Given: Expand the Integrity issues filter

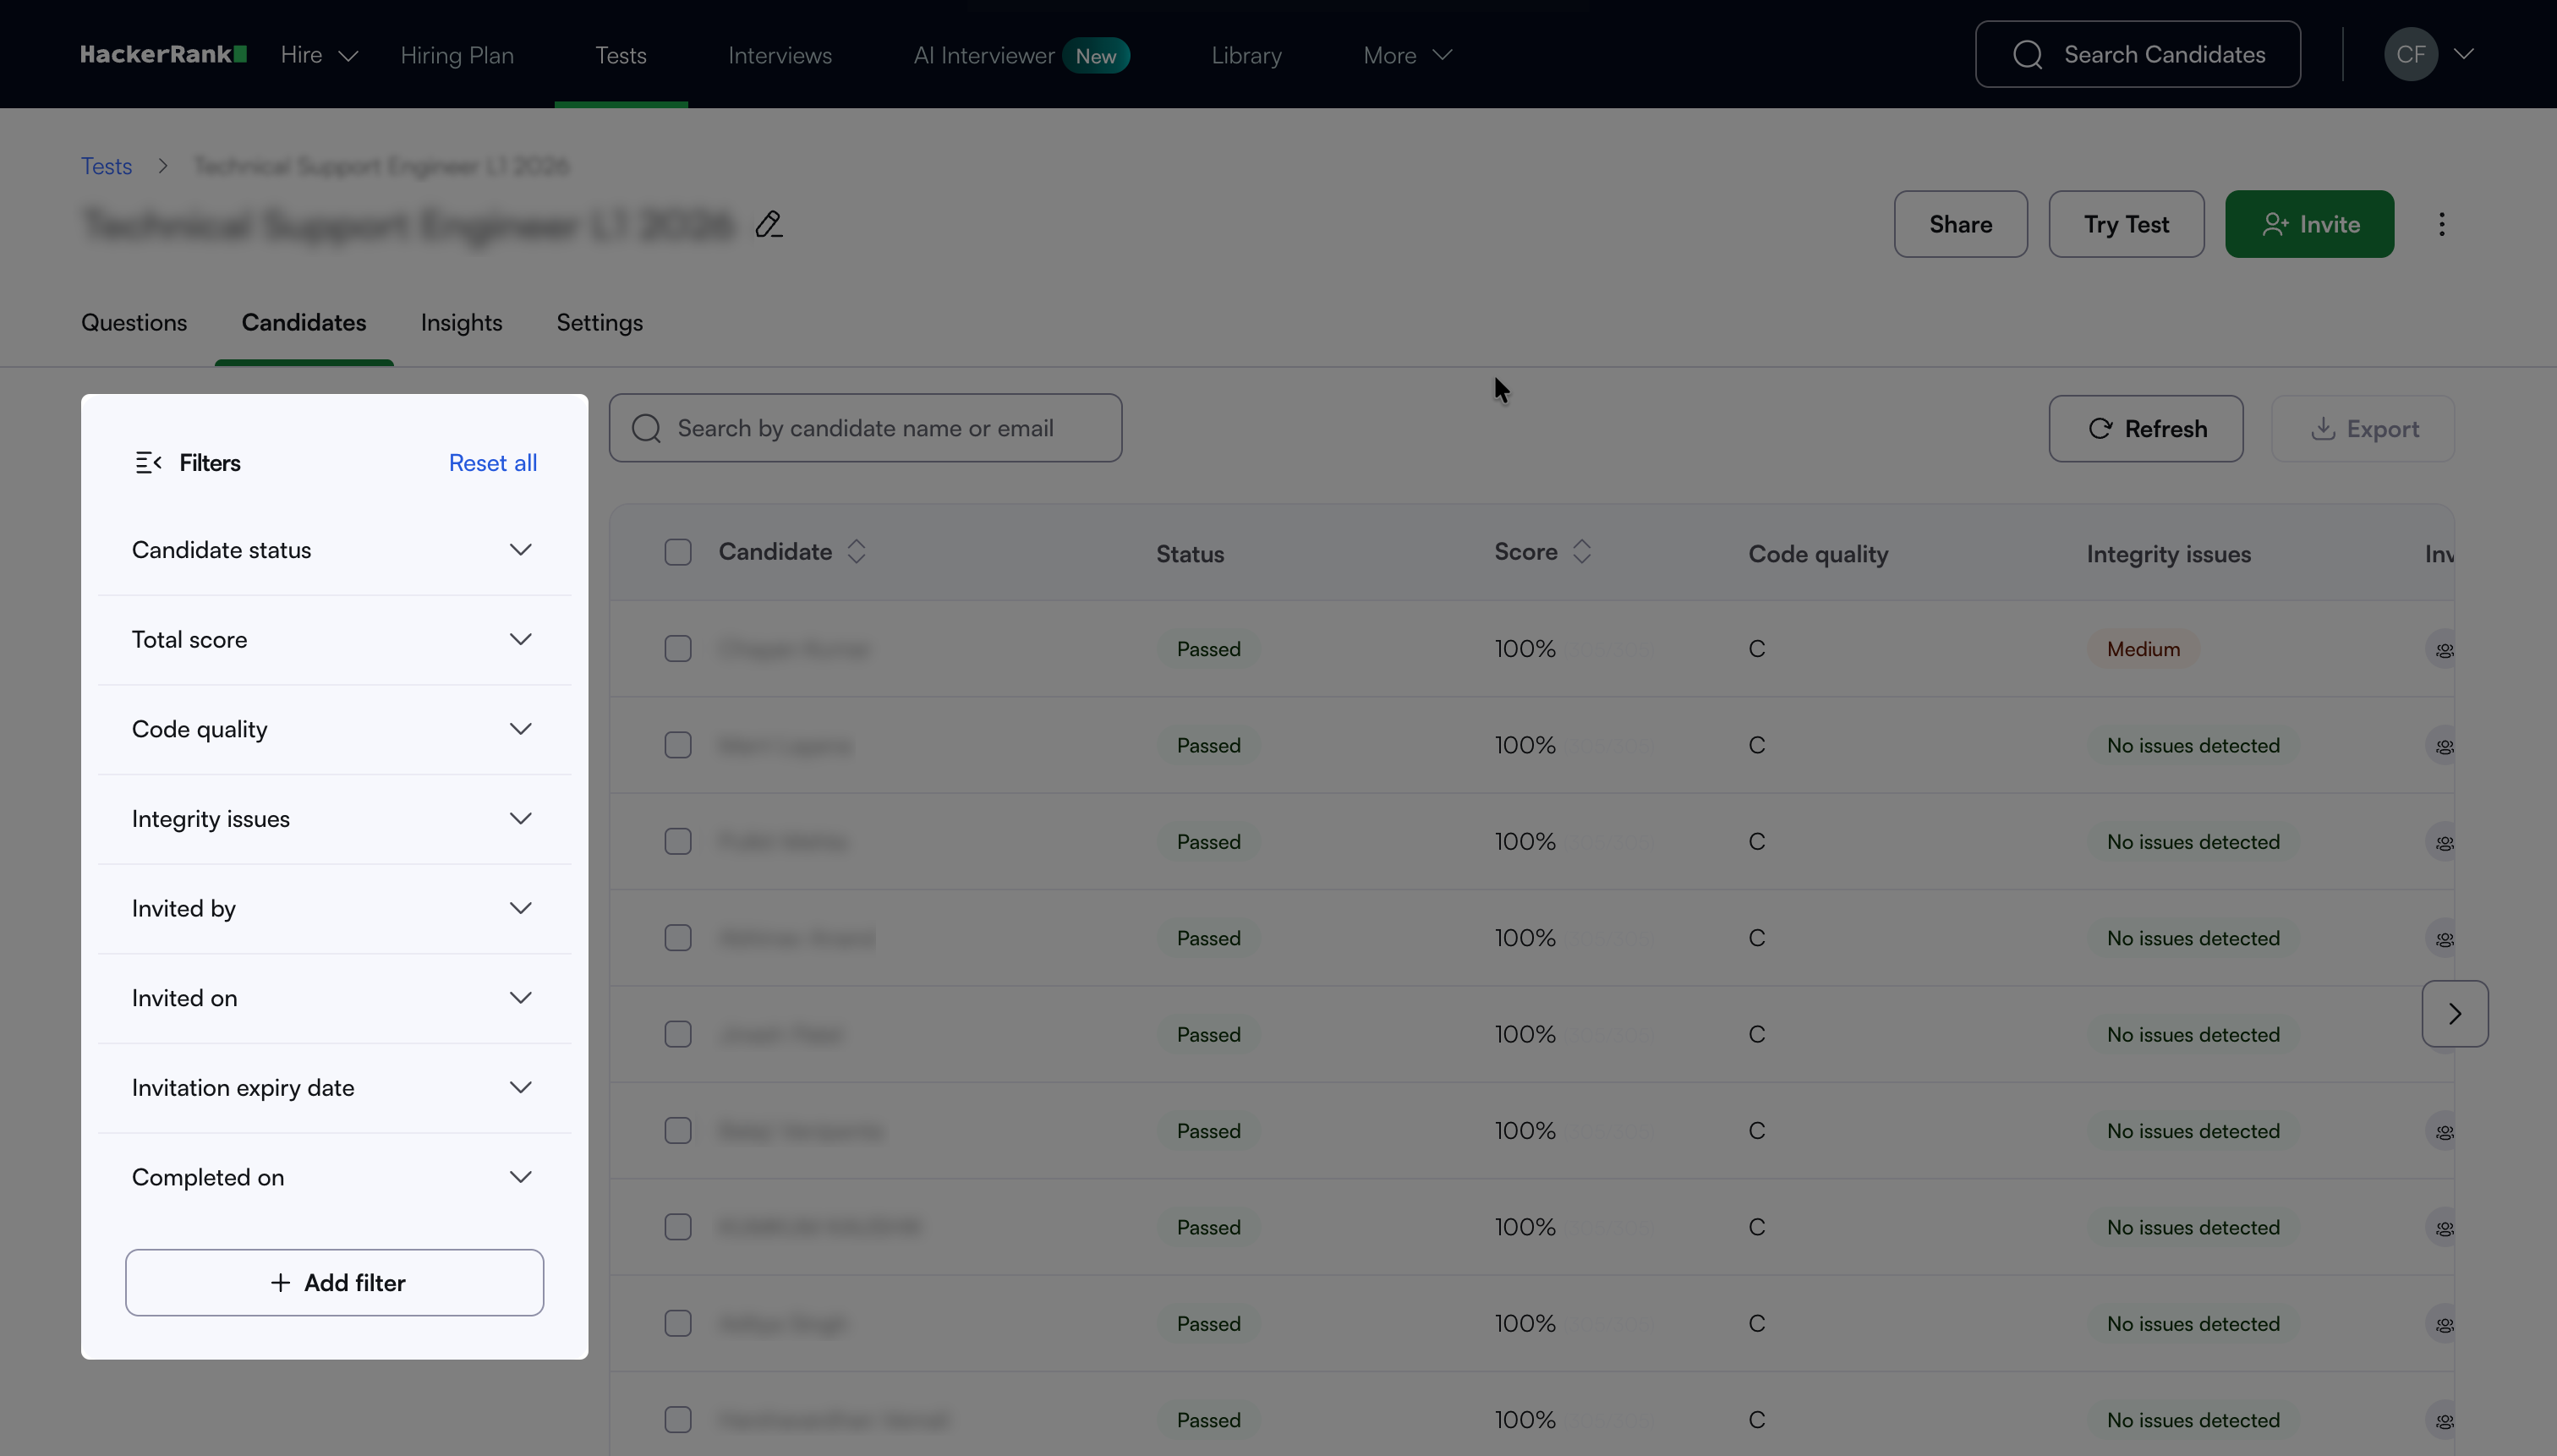Looking at the screenshot, I should pos(334,819).
